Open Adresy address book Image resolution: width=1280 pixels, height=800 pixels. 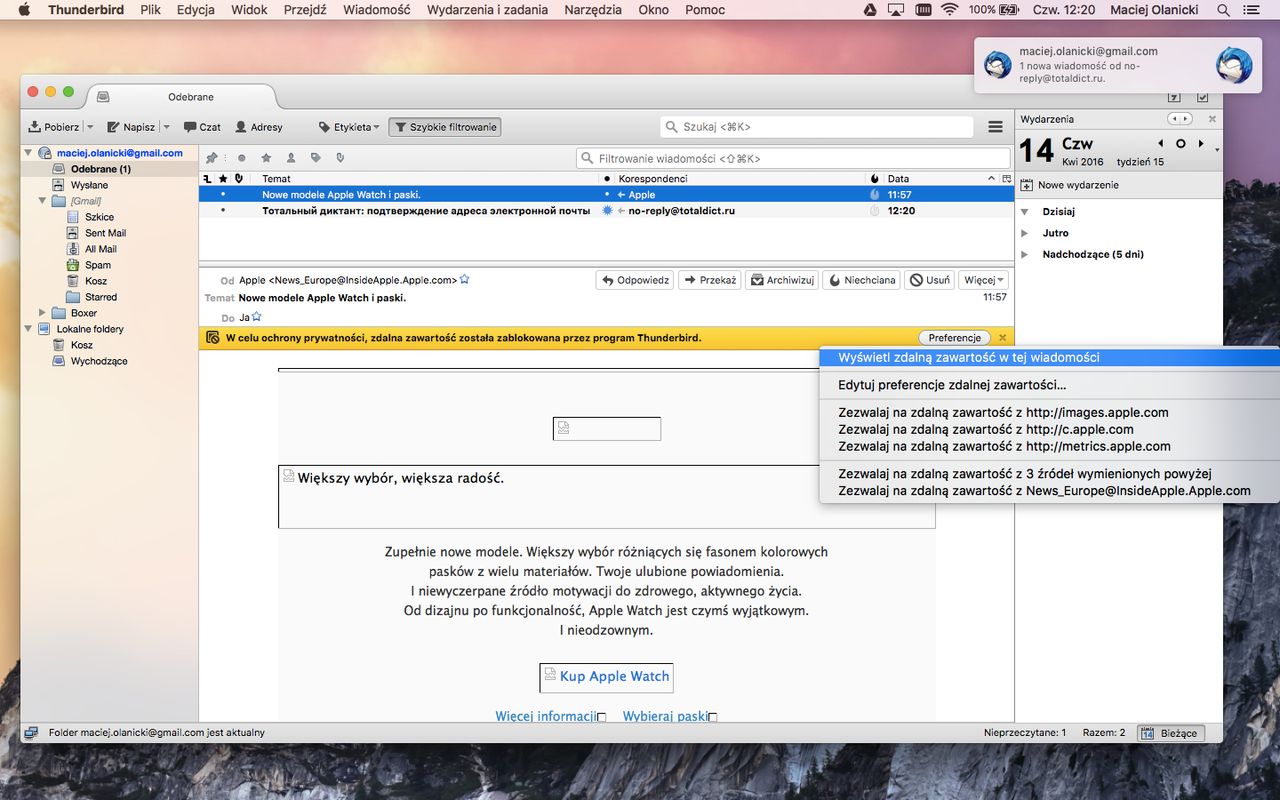258,127
